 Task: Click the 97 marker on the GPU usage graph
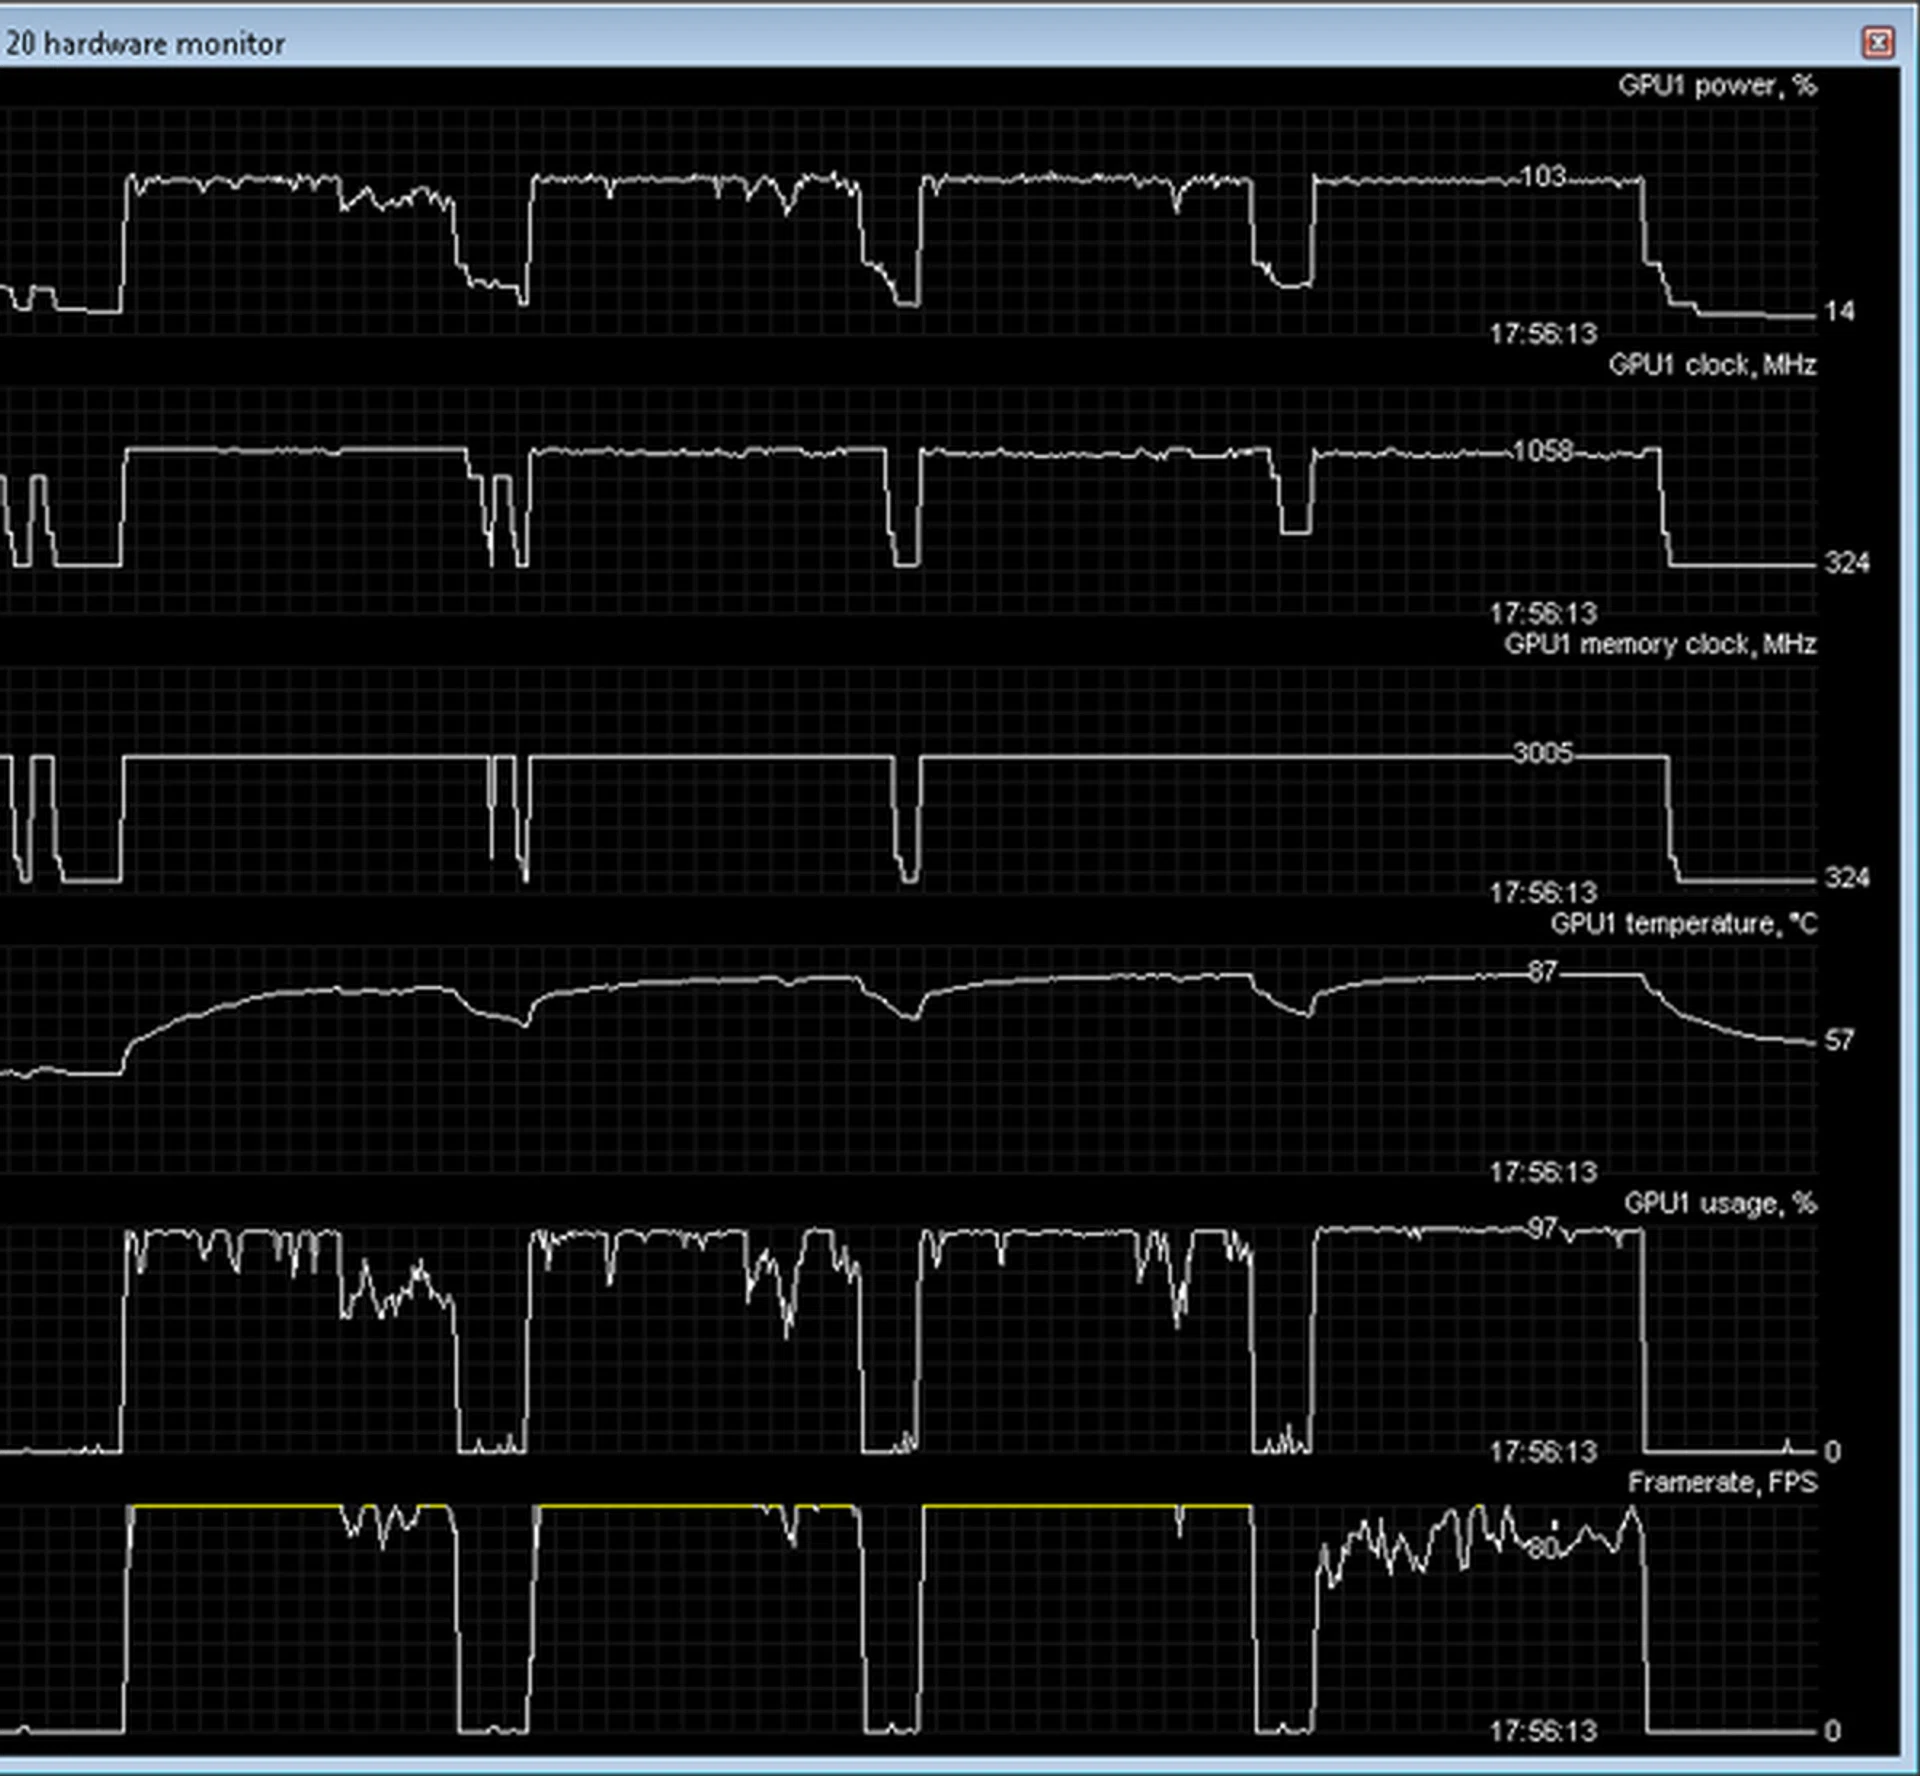tap(1542, 1229)
